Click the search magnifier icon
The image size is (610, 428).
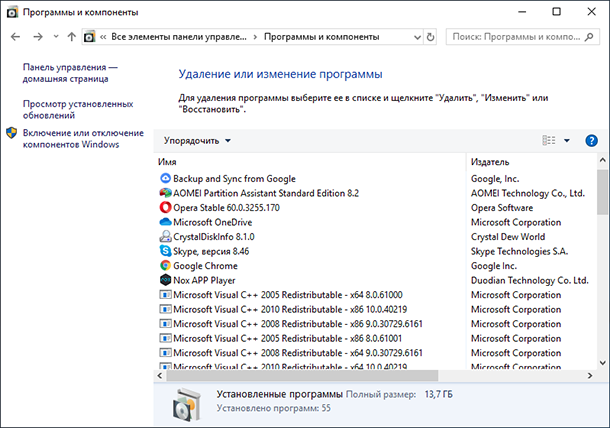coord(589,37)
